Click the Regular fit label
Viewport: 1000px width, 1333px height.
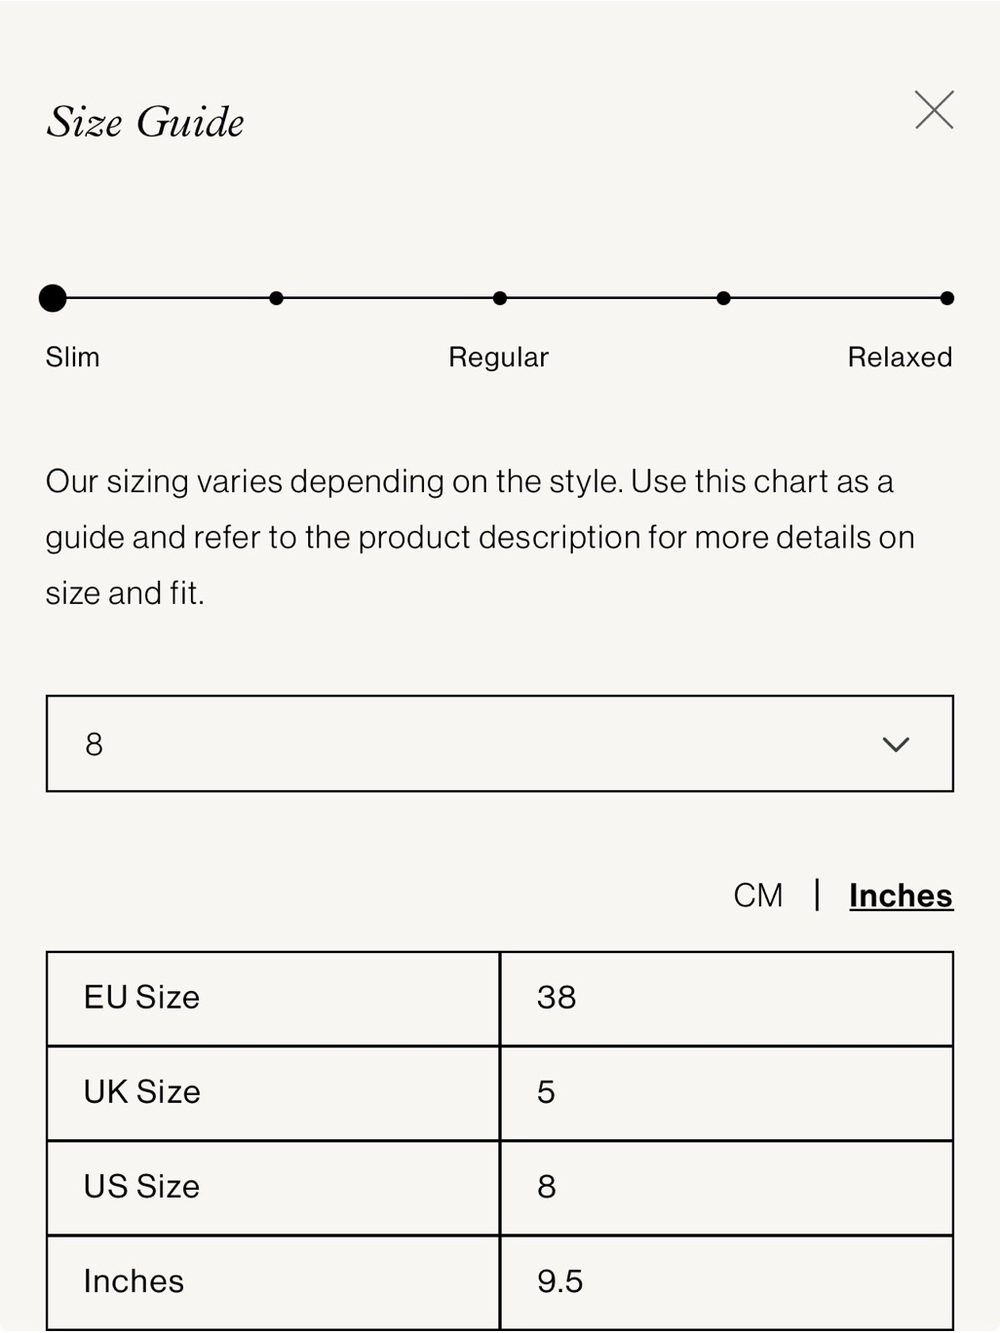pos(499,357)
